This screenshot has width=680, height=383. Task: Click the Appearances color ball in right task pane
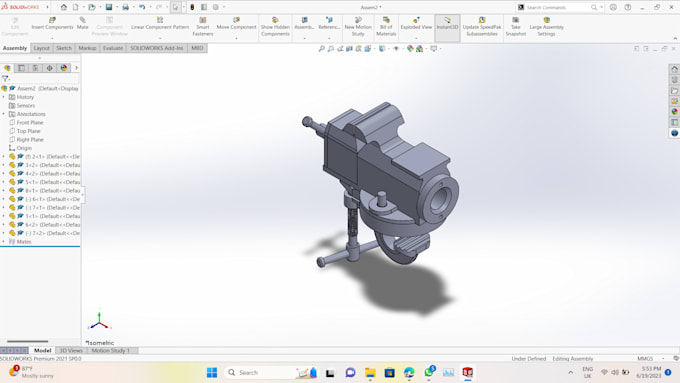click(674, 111)
